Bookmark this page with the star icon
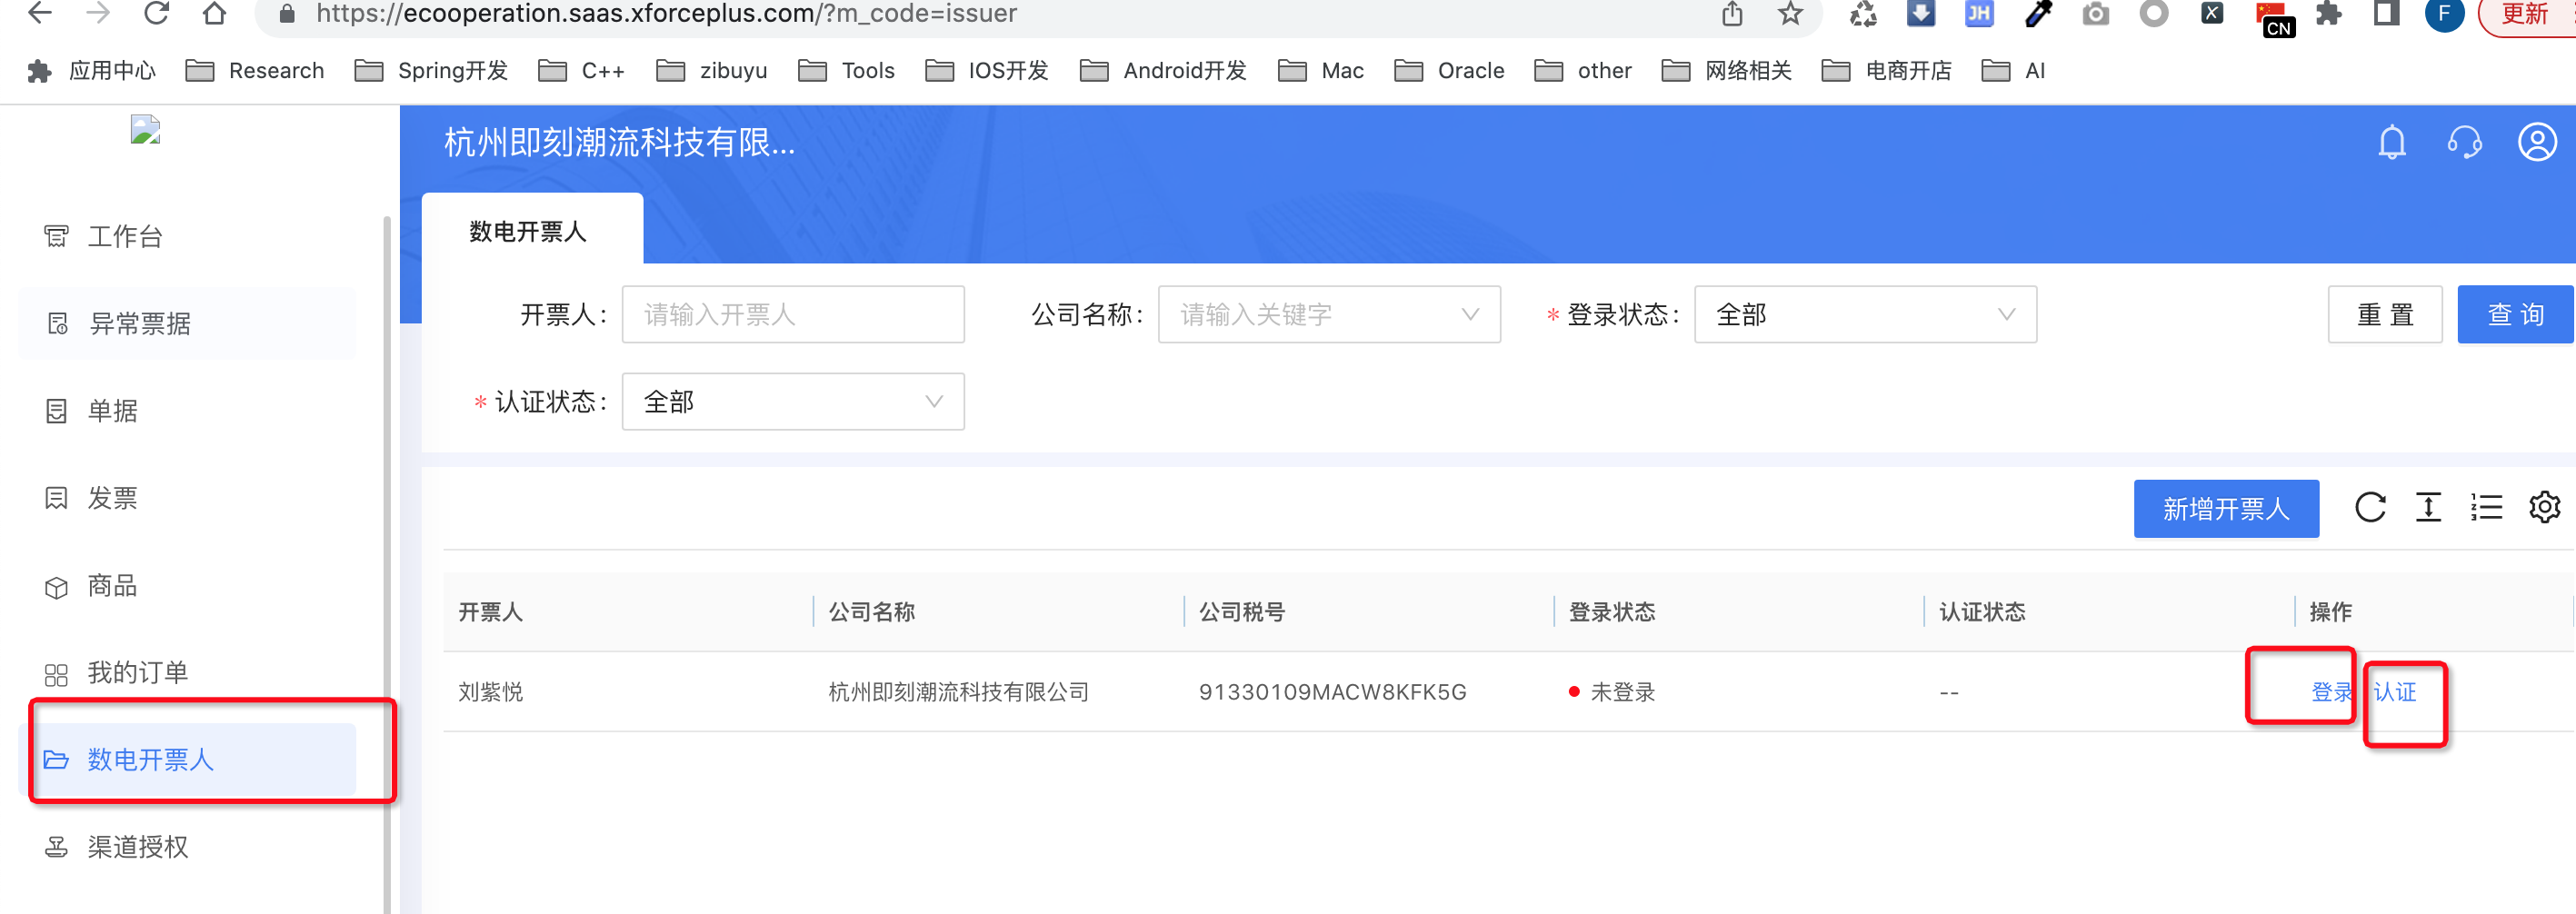 pos(1790,14)
